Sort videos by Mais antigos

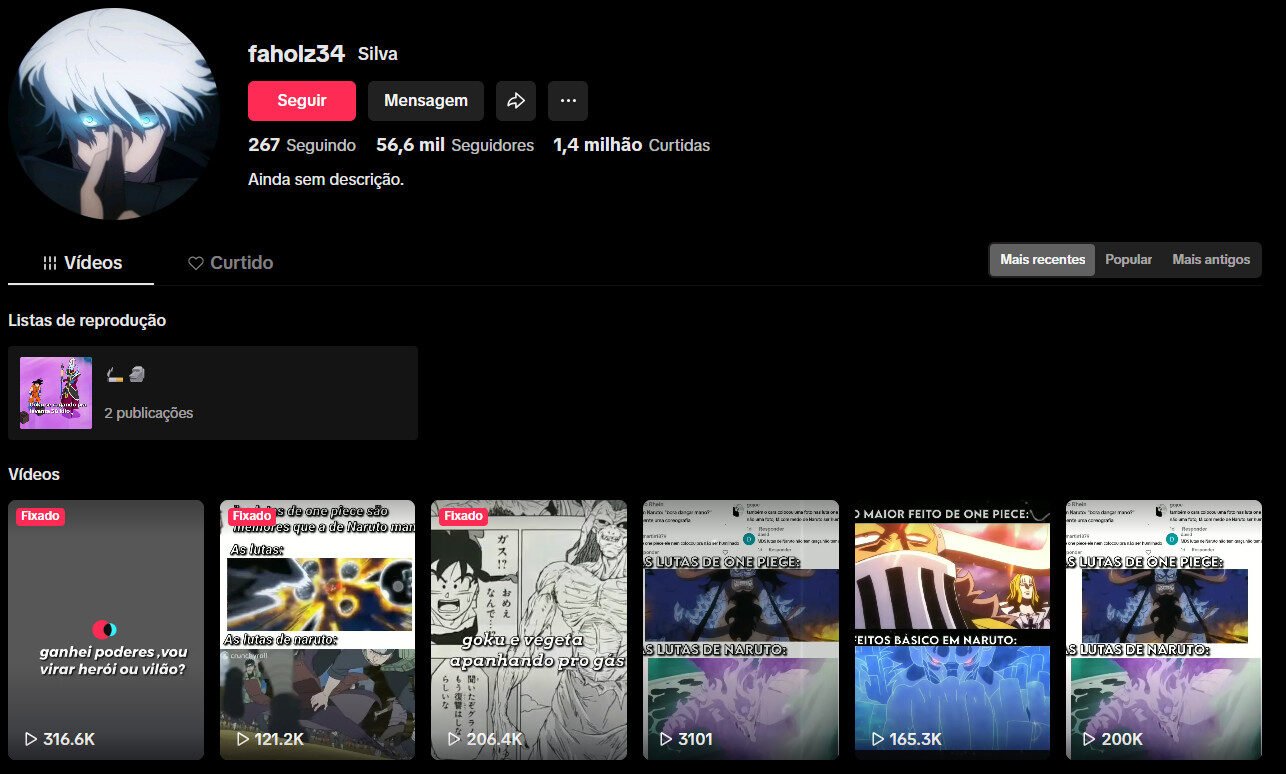pos(1211,260)
